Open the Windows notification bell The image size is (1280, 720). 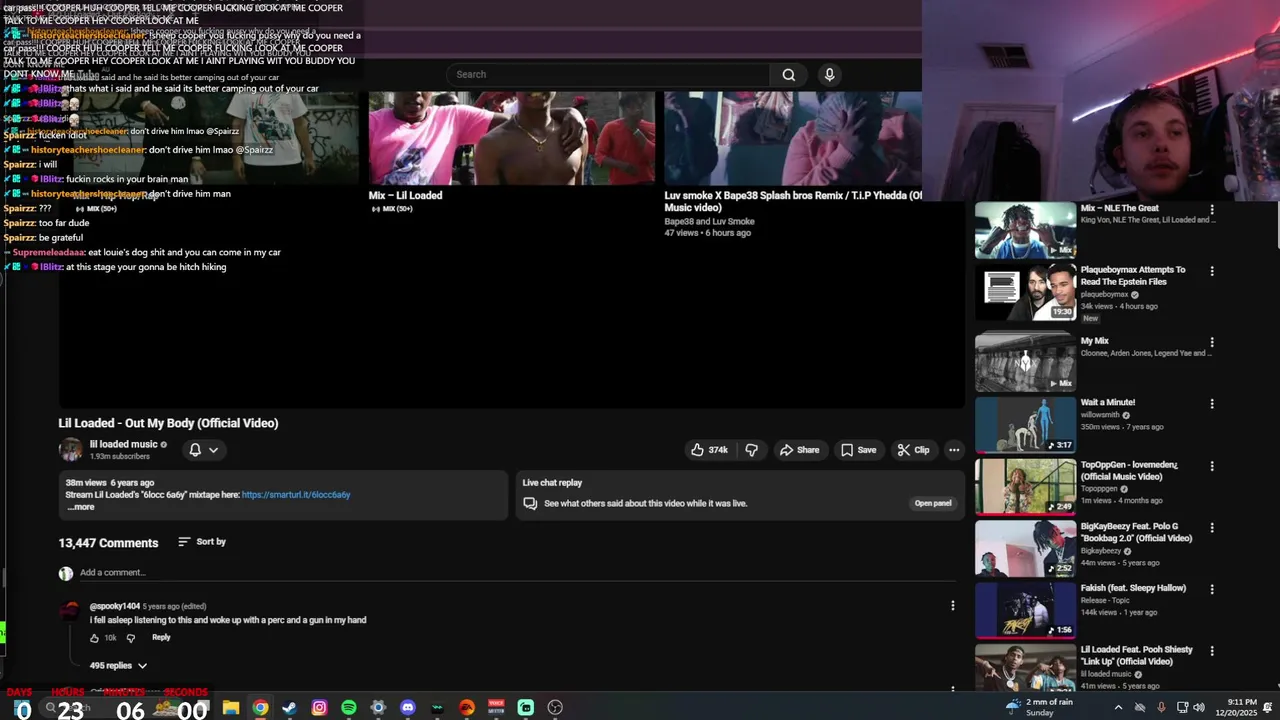pos(1268,708)
